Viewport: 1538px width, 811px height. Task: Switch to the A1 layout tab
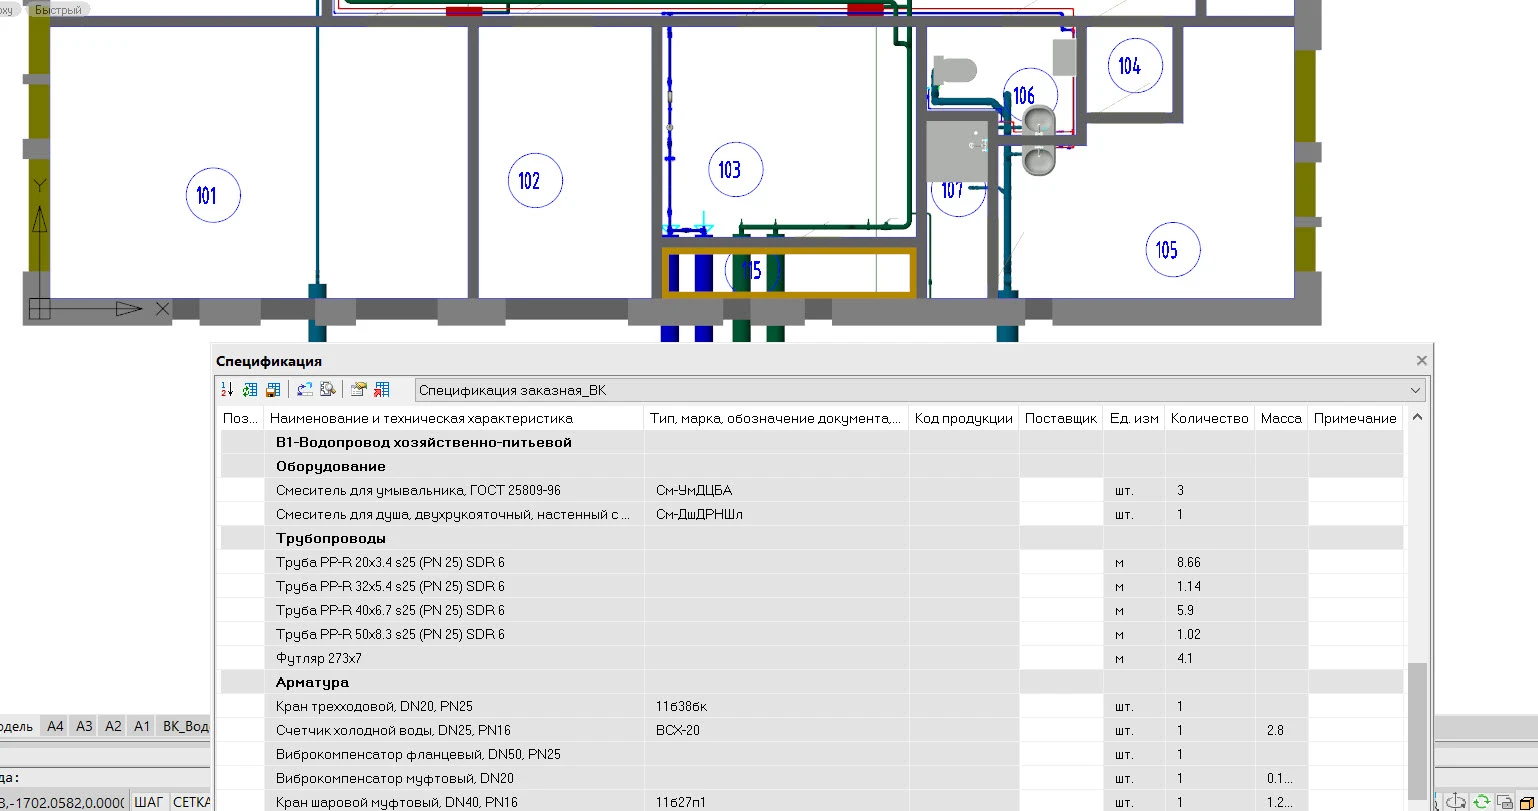142,727
